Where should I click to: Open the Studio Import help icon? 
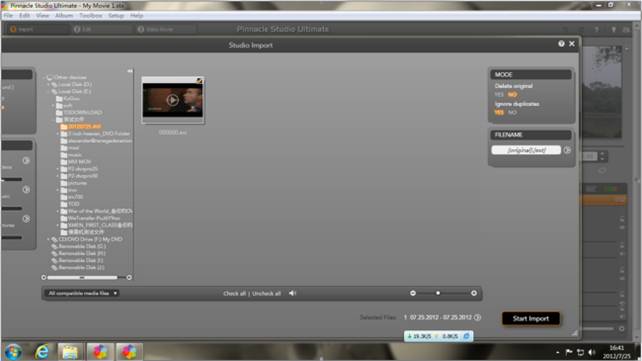[561, 44]
